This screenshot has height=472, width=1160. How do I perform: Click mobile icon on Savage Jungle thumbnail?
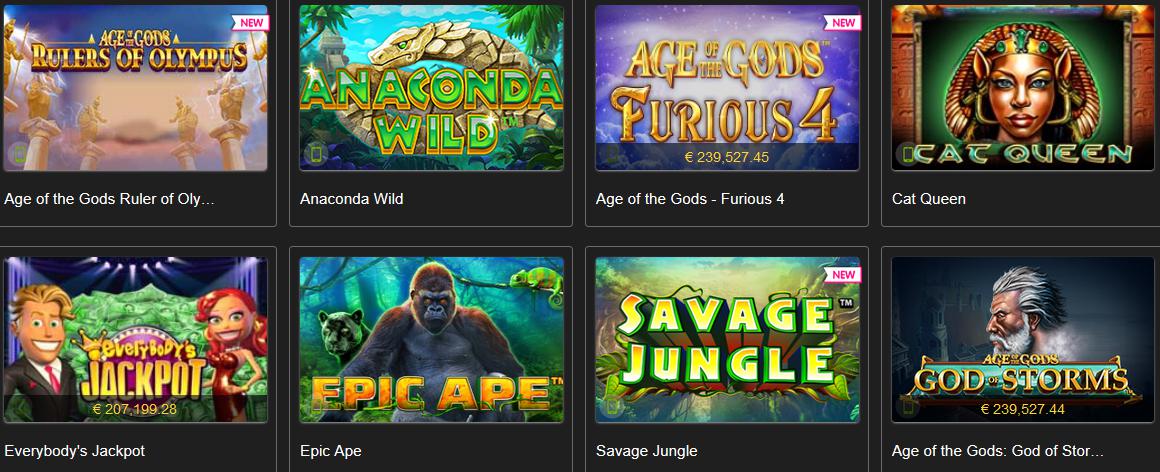[611, 406]
